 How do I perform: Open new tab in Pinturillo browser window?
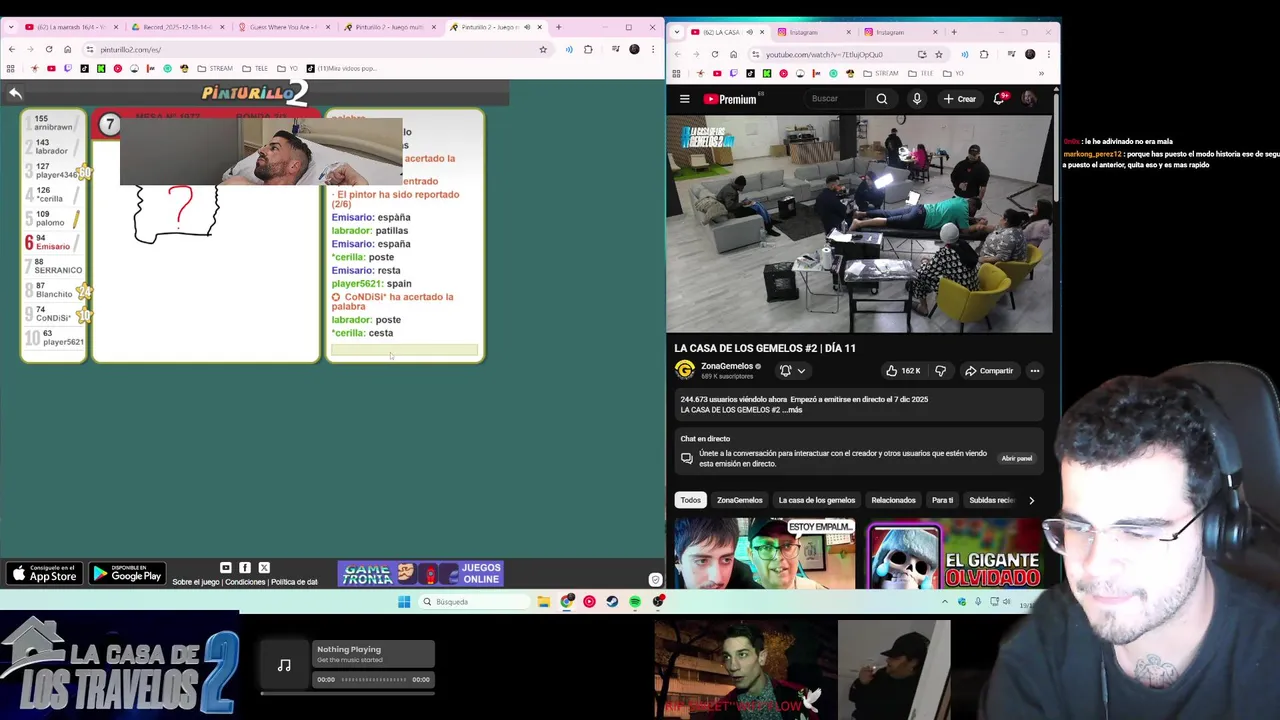[x=558, y=27]
